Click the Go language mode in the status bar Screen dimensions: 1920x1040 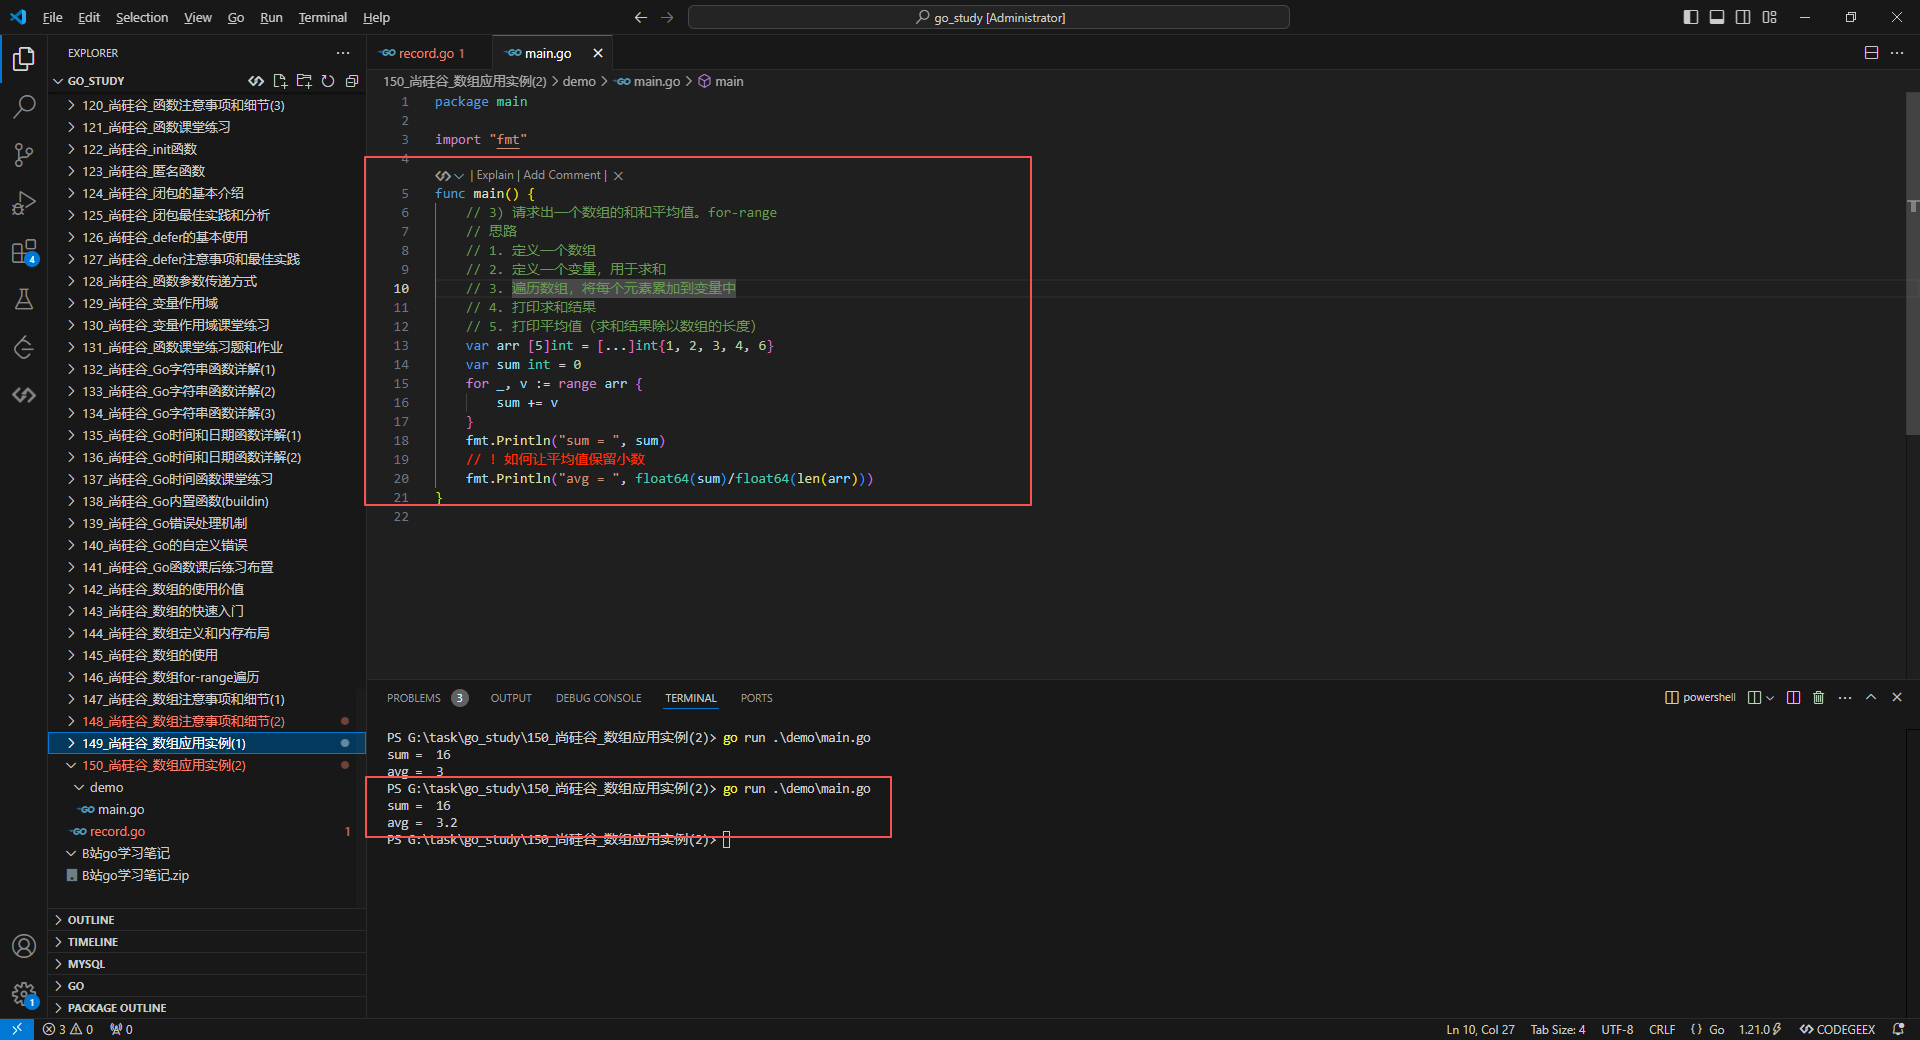pyautogui.click(x=1716, y=1029)
